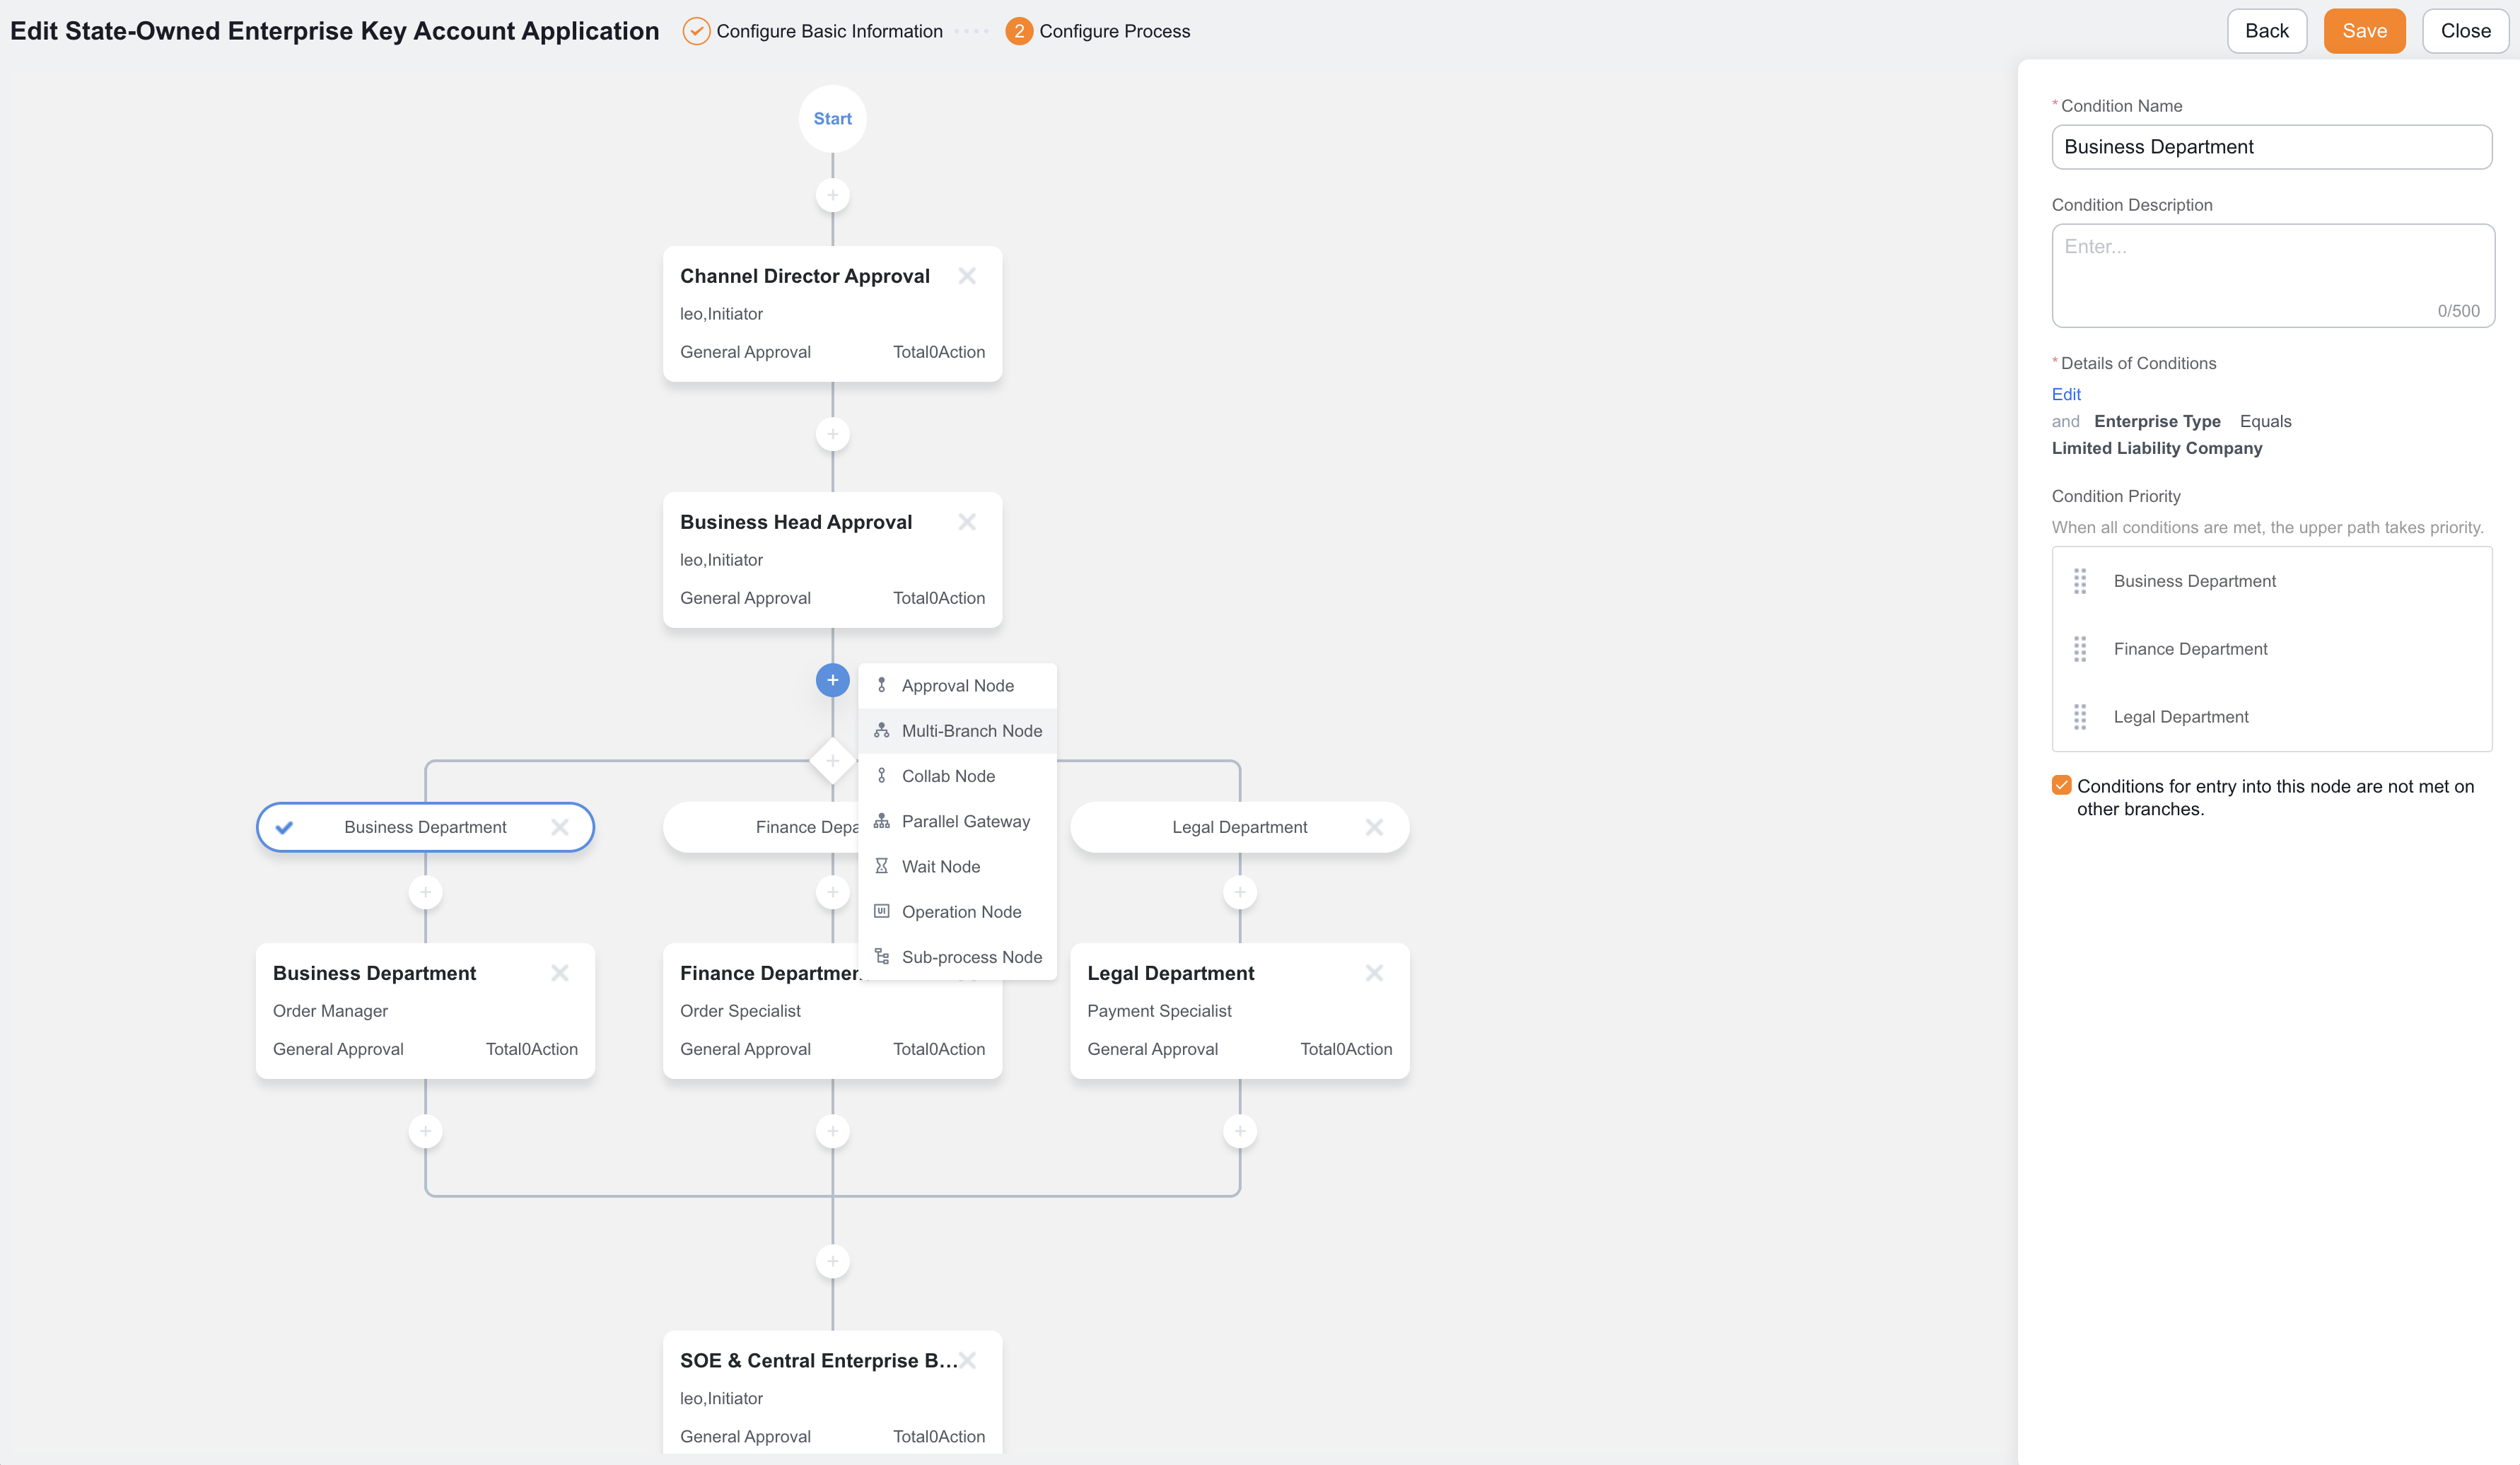Remove the Business Department approval card
Viewport: 2520px width, 1465px height.
tap(560, 973)
